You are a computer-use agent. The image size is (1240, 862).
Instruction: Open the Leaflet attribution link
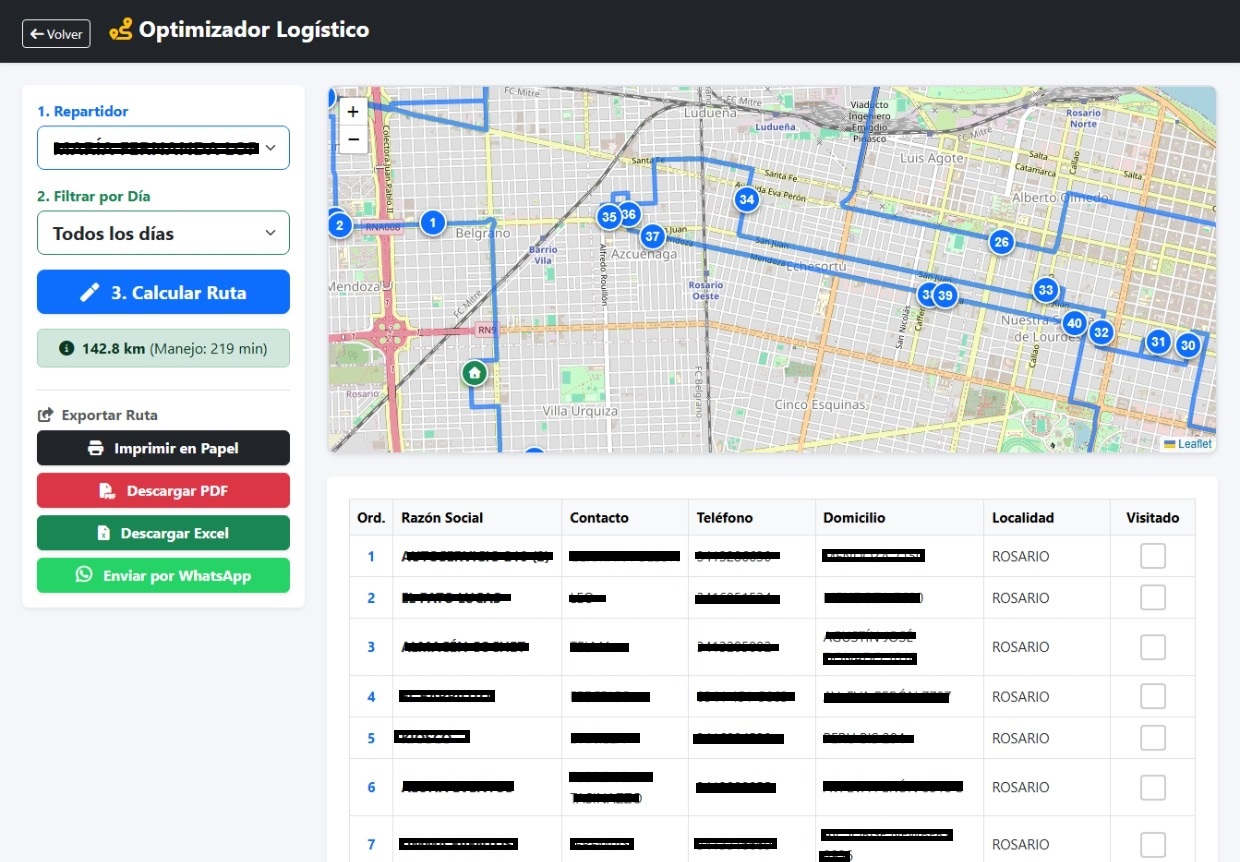click(x=1194, y=444)
